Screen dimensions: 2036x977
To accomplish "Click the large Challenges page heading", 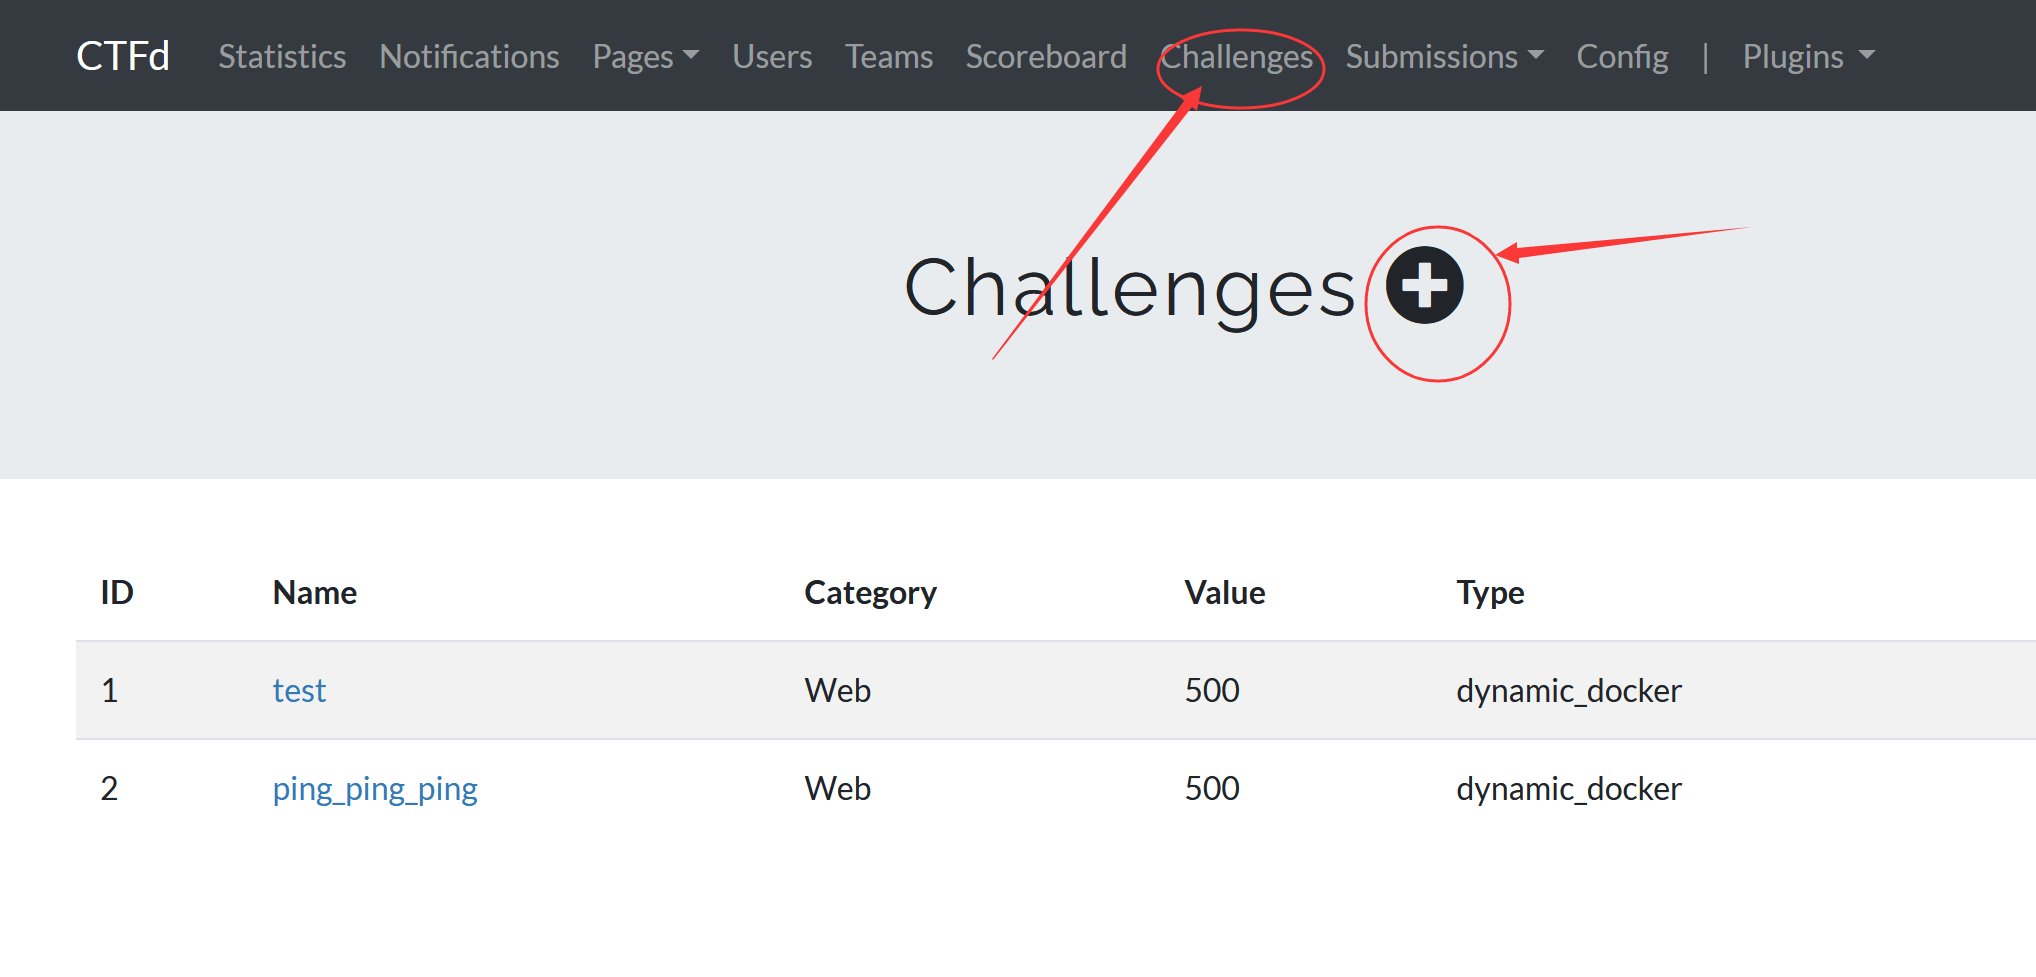I will coord(1130,288).
